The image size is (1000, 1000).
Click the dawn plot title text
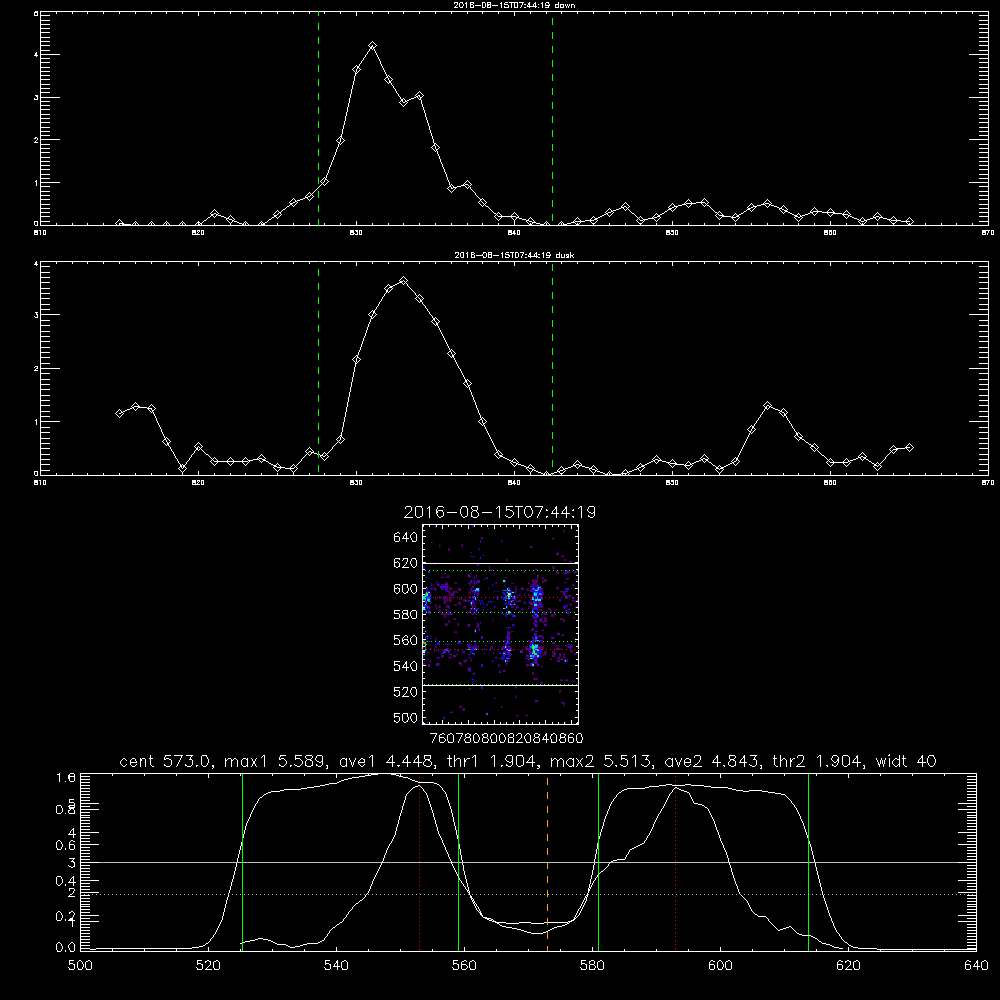click(514, 5)
